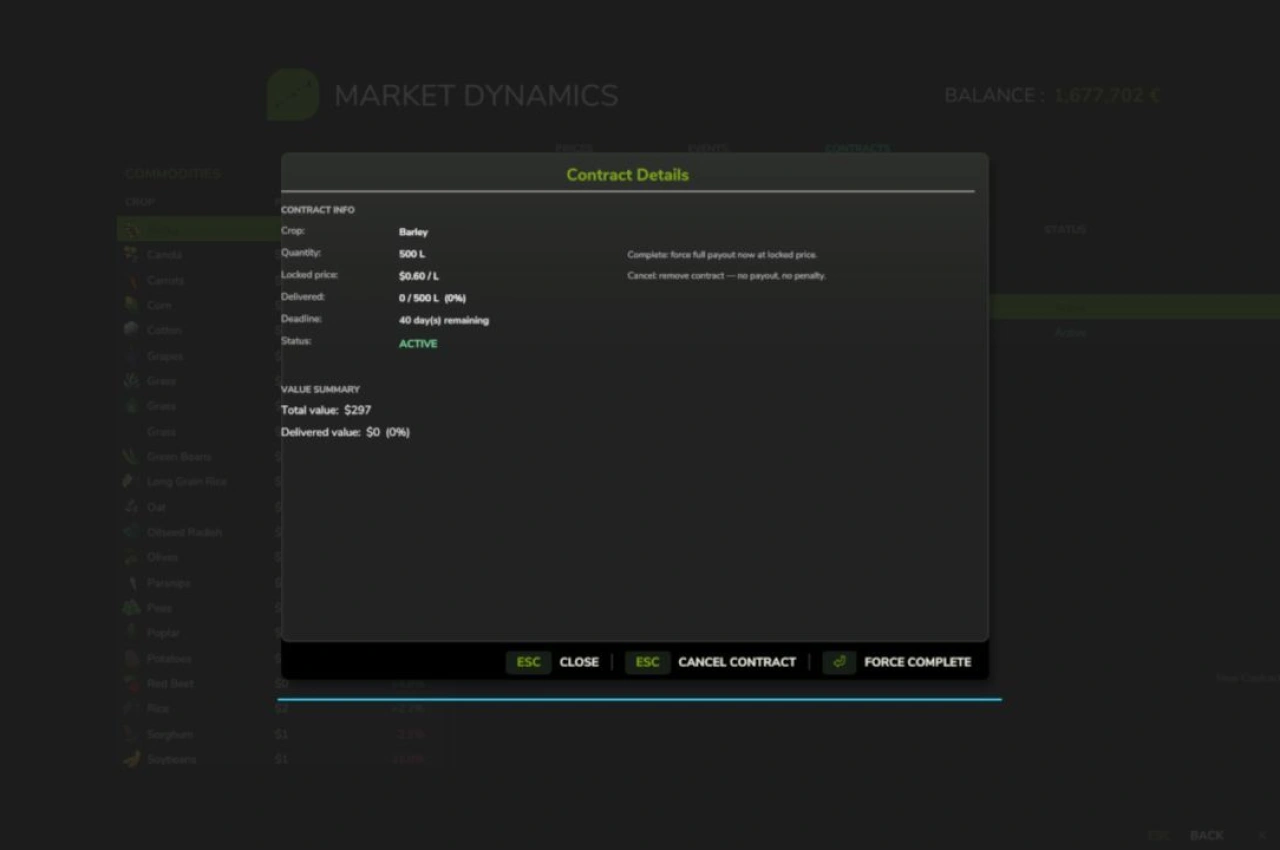Select the Red Beet crop icon

[x=131, y=683]
